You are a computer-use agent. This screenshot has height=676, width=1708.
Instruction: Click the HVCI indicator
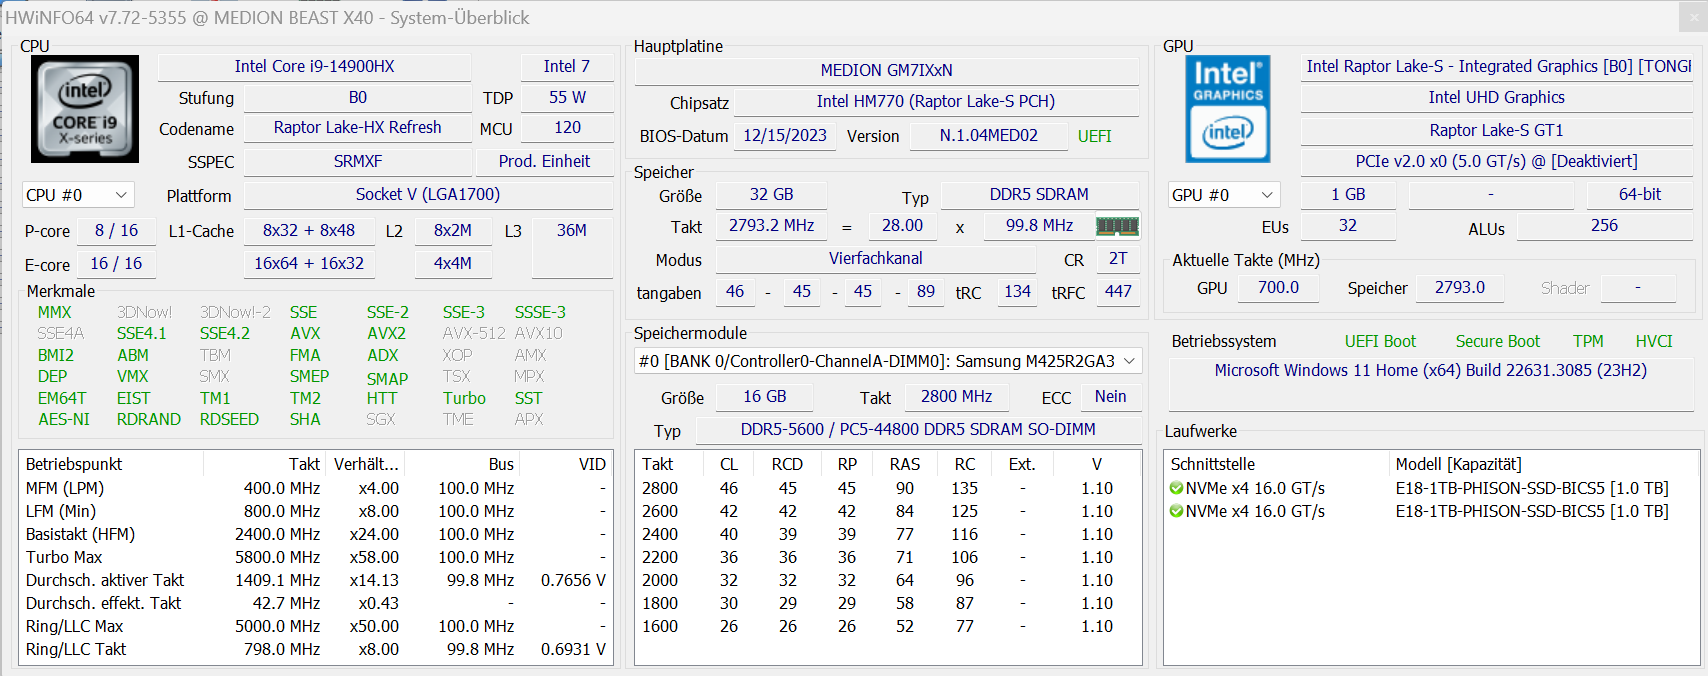click(1654, 341)
